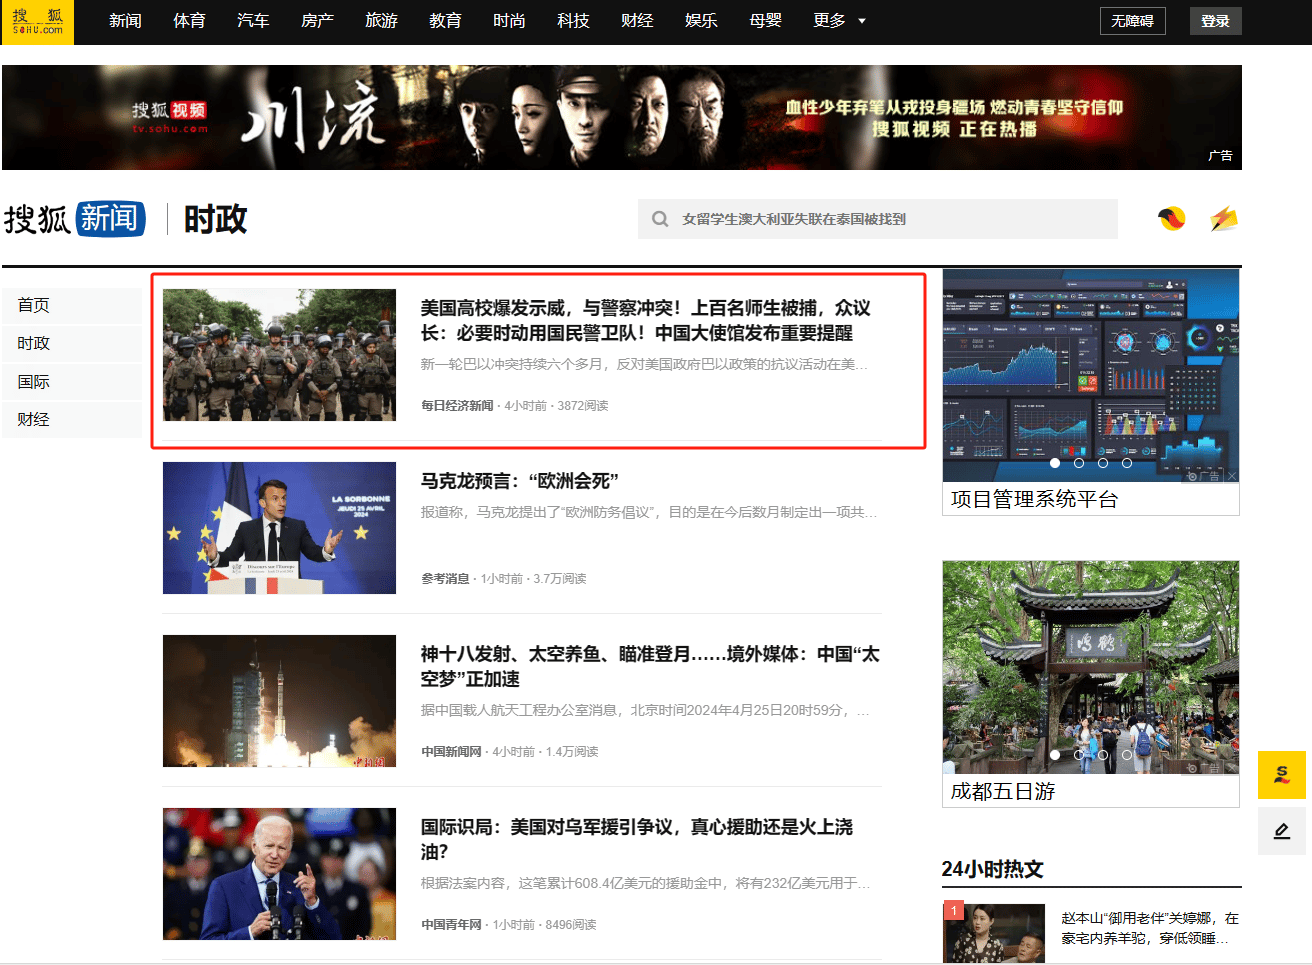
Task: Open headline 美国高校爆发示威
Action: coord(646,320)
